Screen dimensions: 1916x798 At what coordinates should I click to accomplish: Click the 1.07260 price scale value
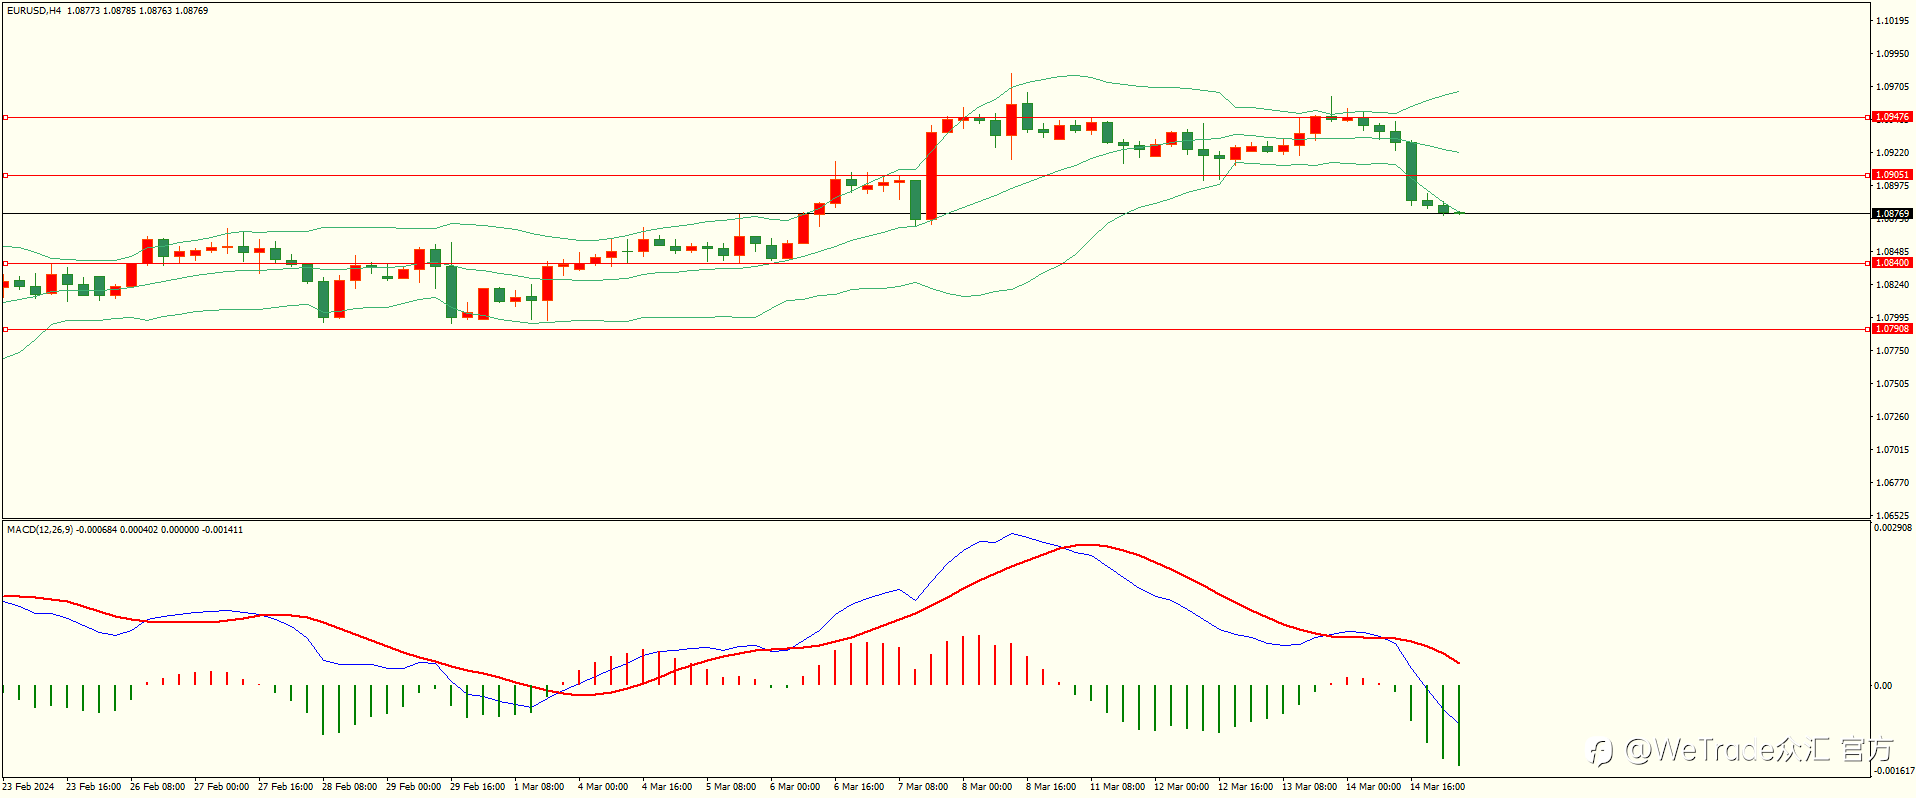[1892, 417]
